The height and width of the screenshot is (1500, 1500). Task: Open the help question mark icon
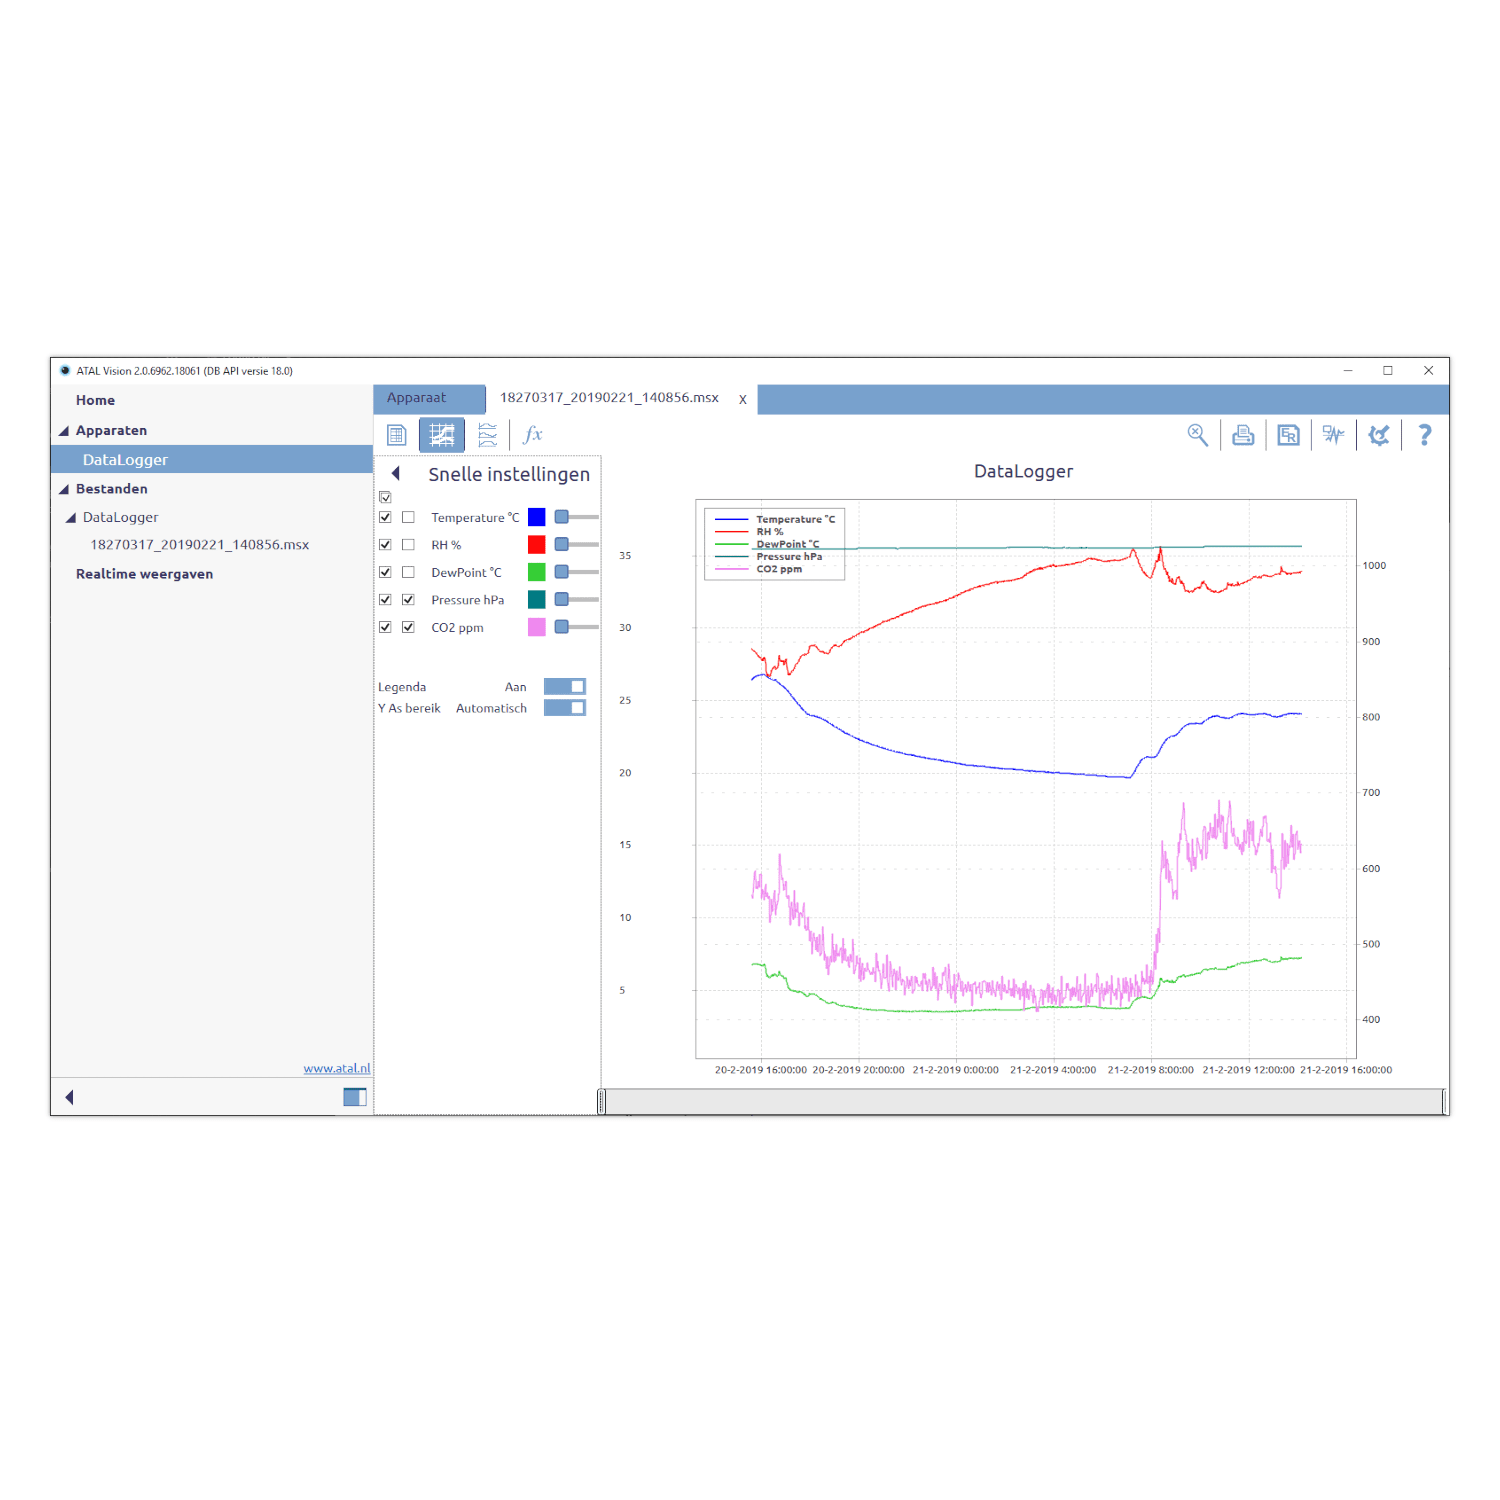(1425, 435)
